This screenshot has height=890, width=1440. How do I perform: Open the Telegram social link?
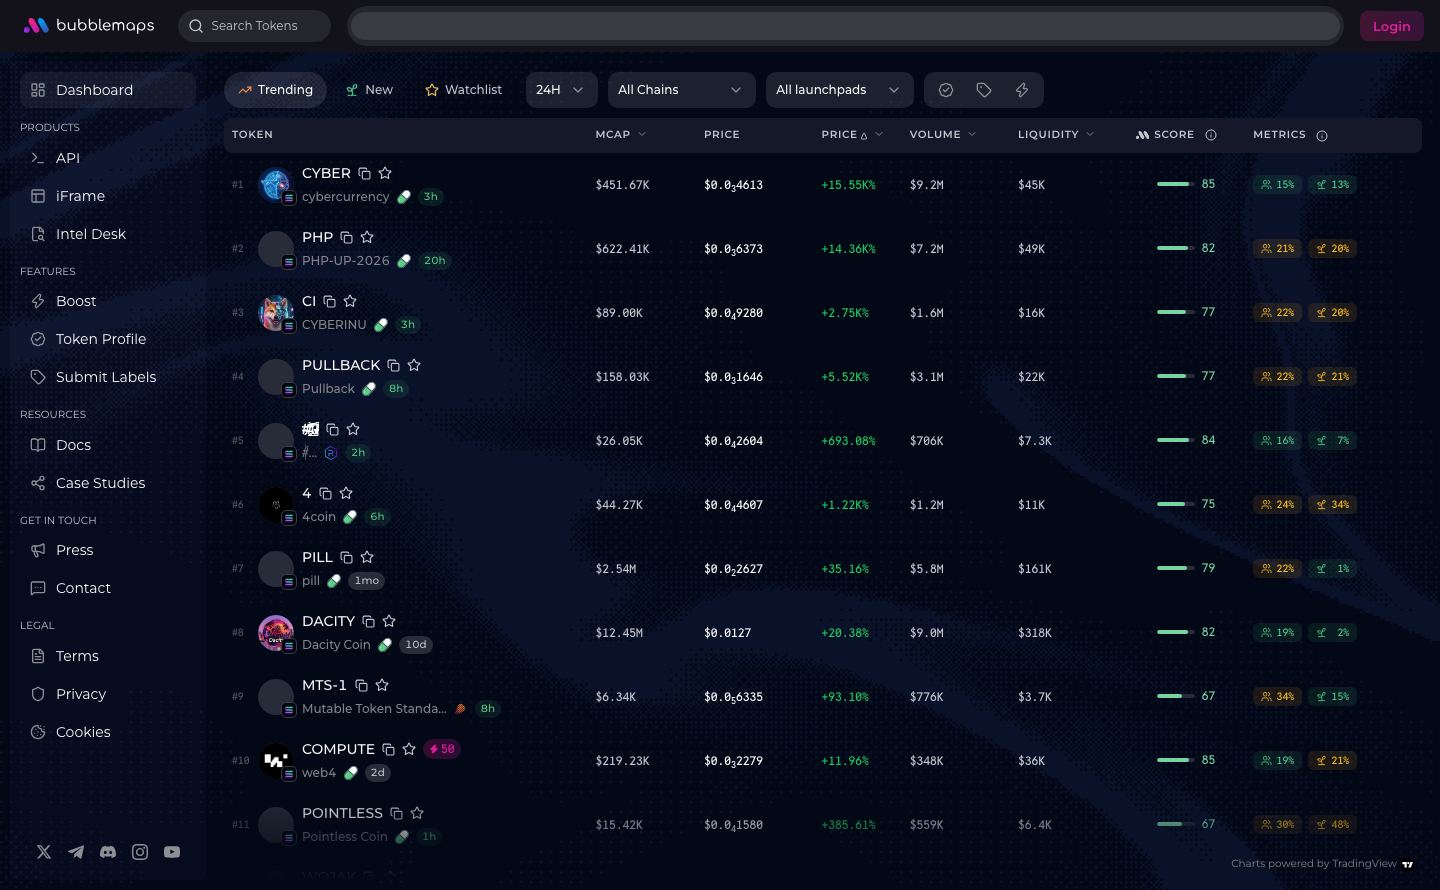click(76, 852)
